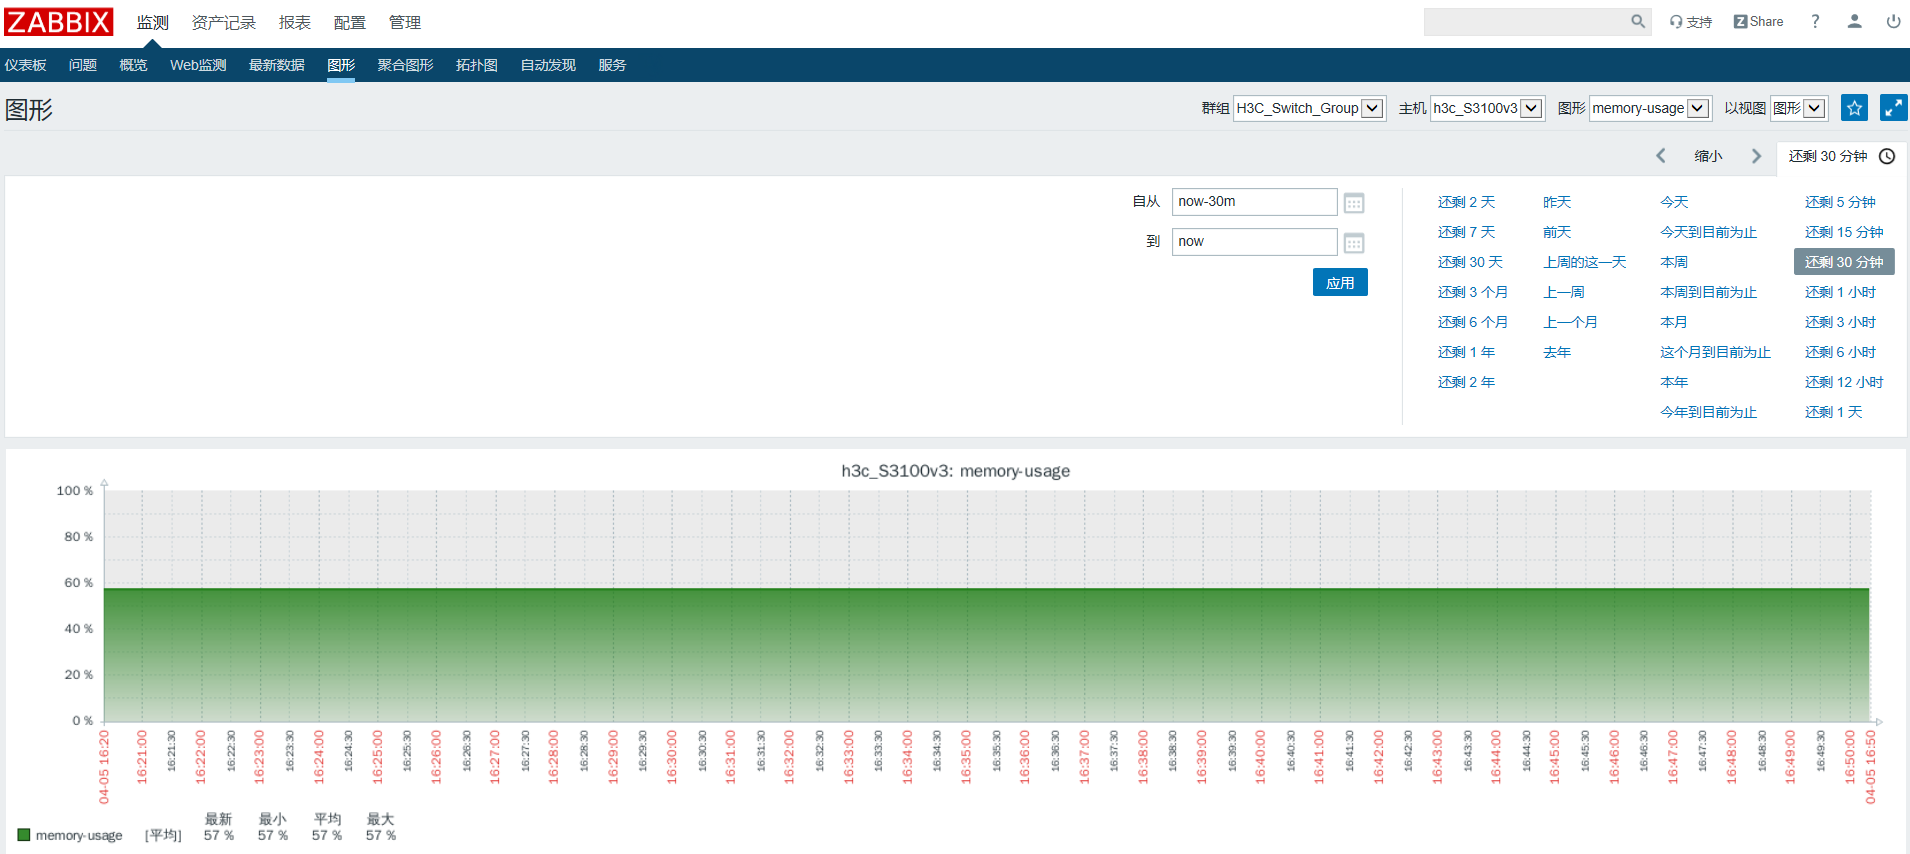Select 还剩 7 天 time range
The width and height of the screenshot is (1910, 854).
(x=1466, y=232)
